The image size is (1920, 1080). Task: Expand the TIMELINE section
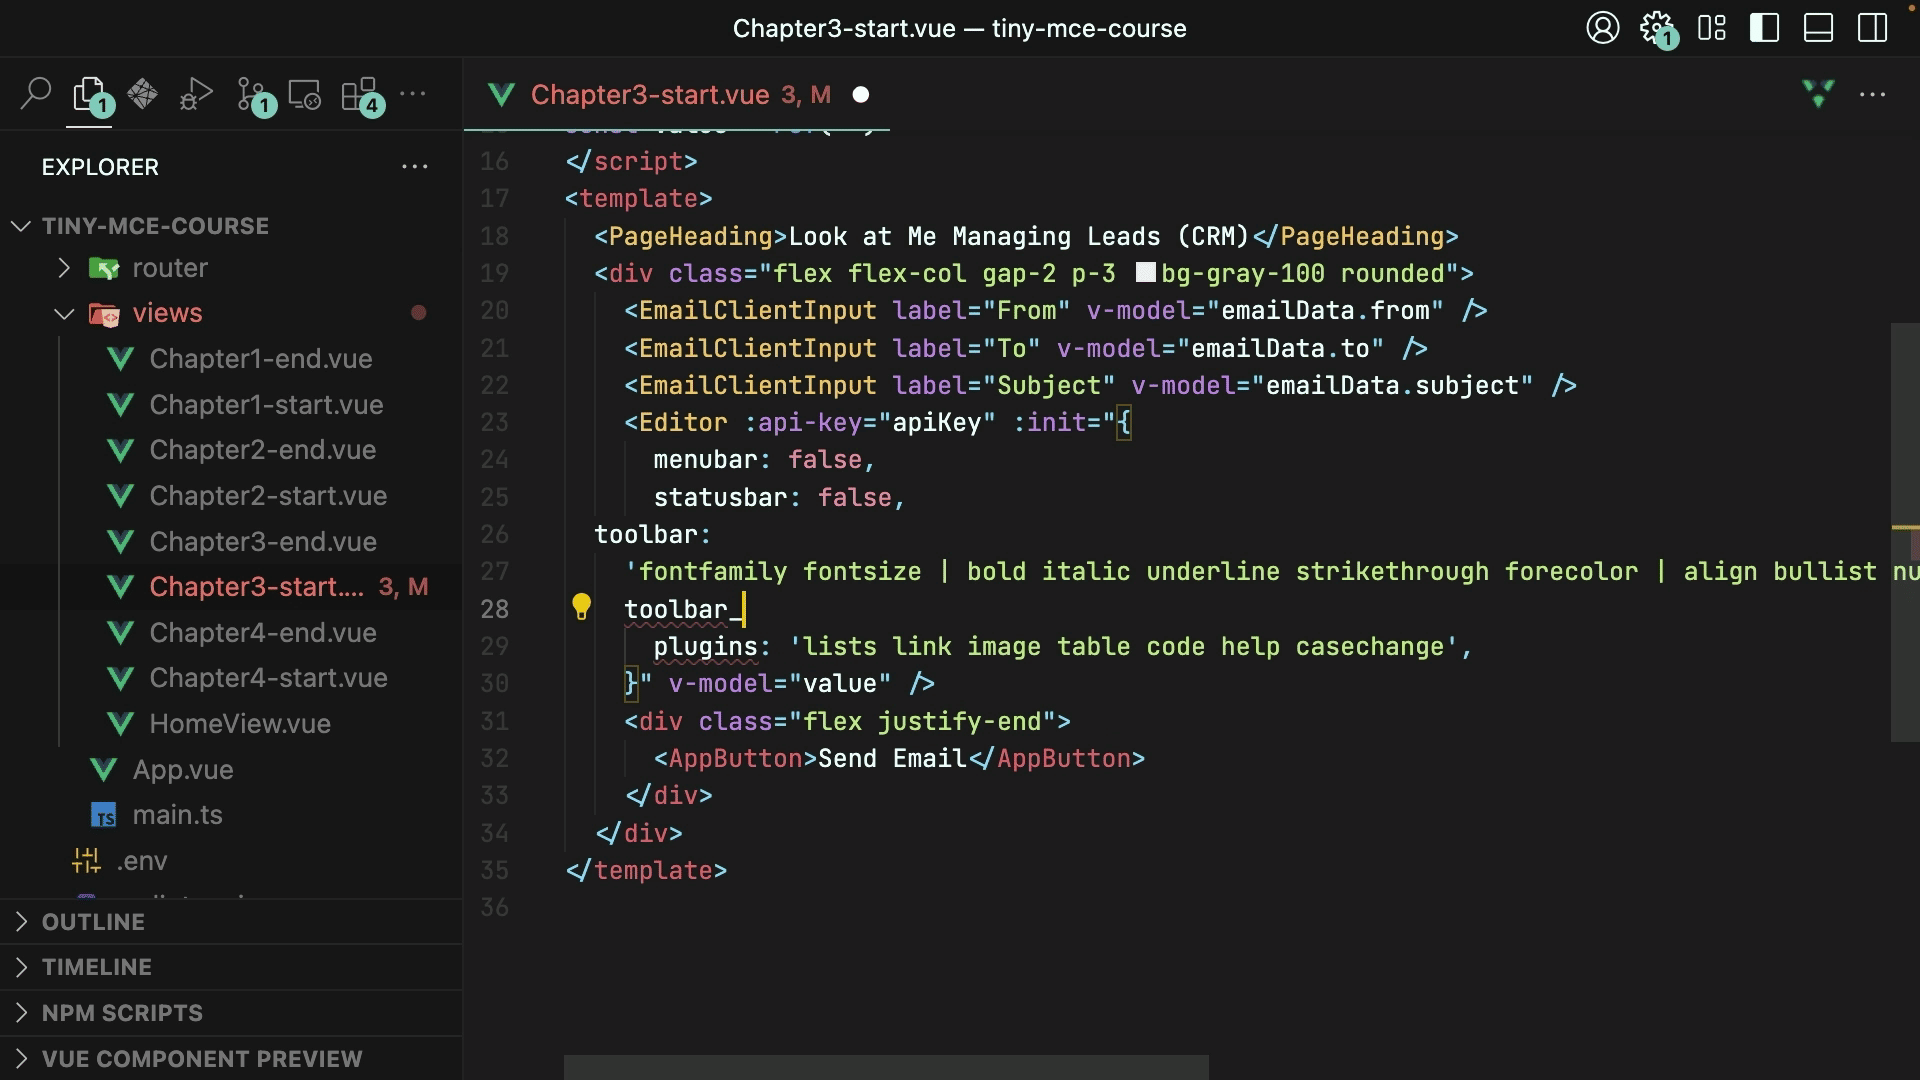coord(230,967)
